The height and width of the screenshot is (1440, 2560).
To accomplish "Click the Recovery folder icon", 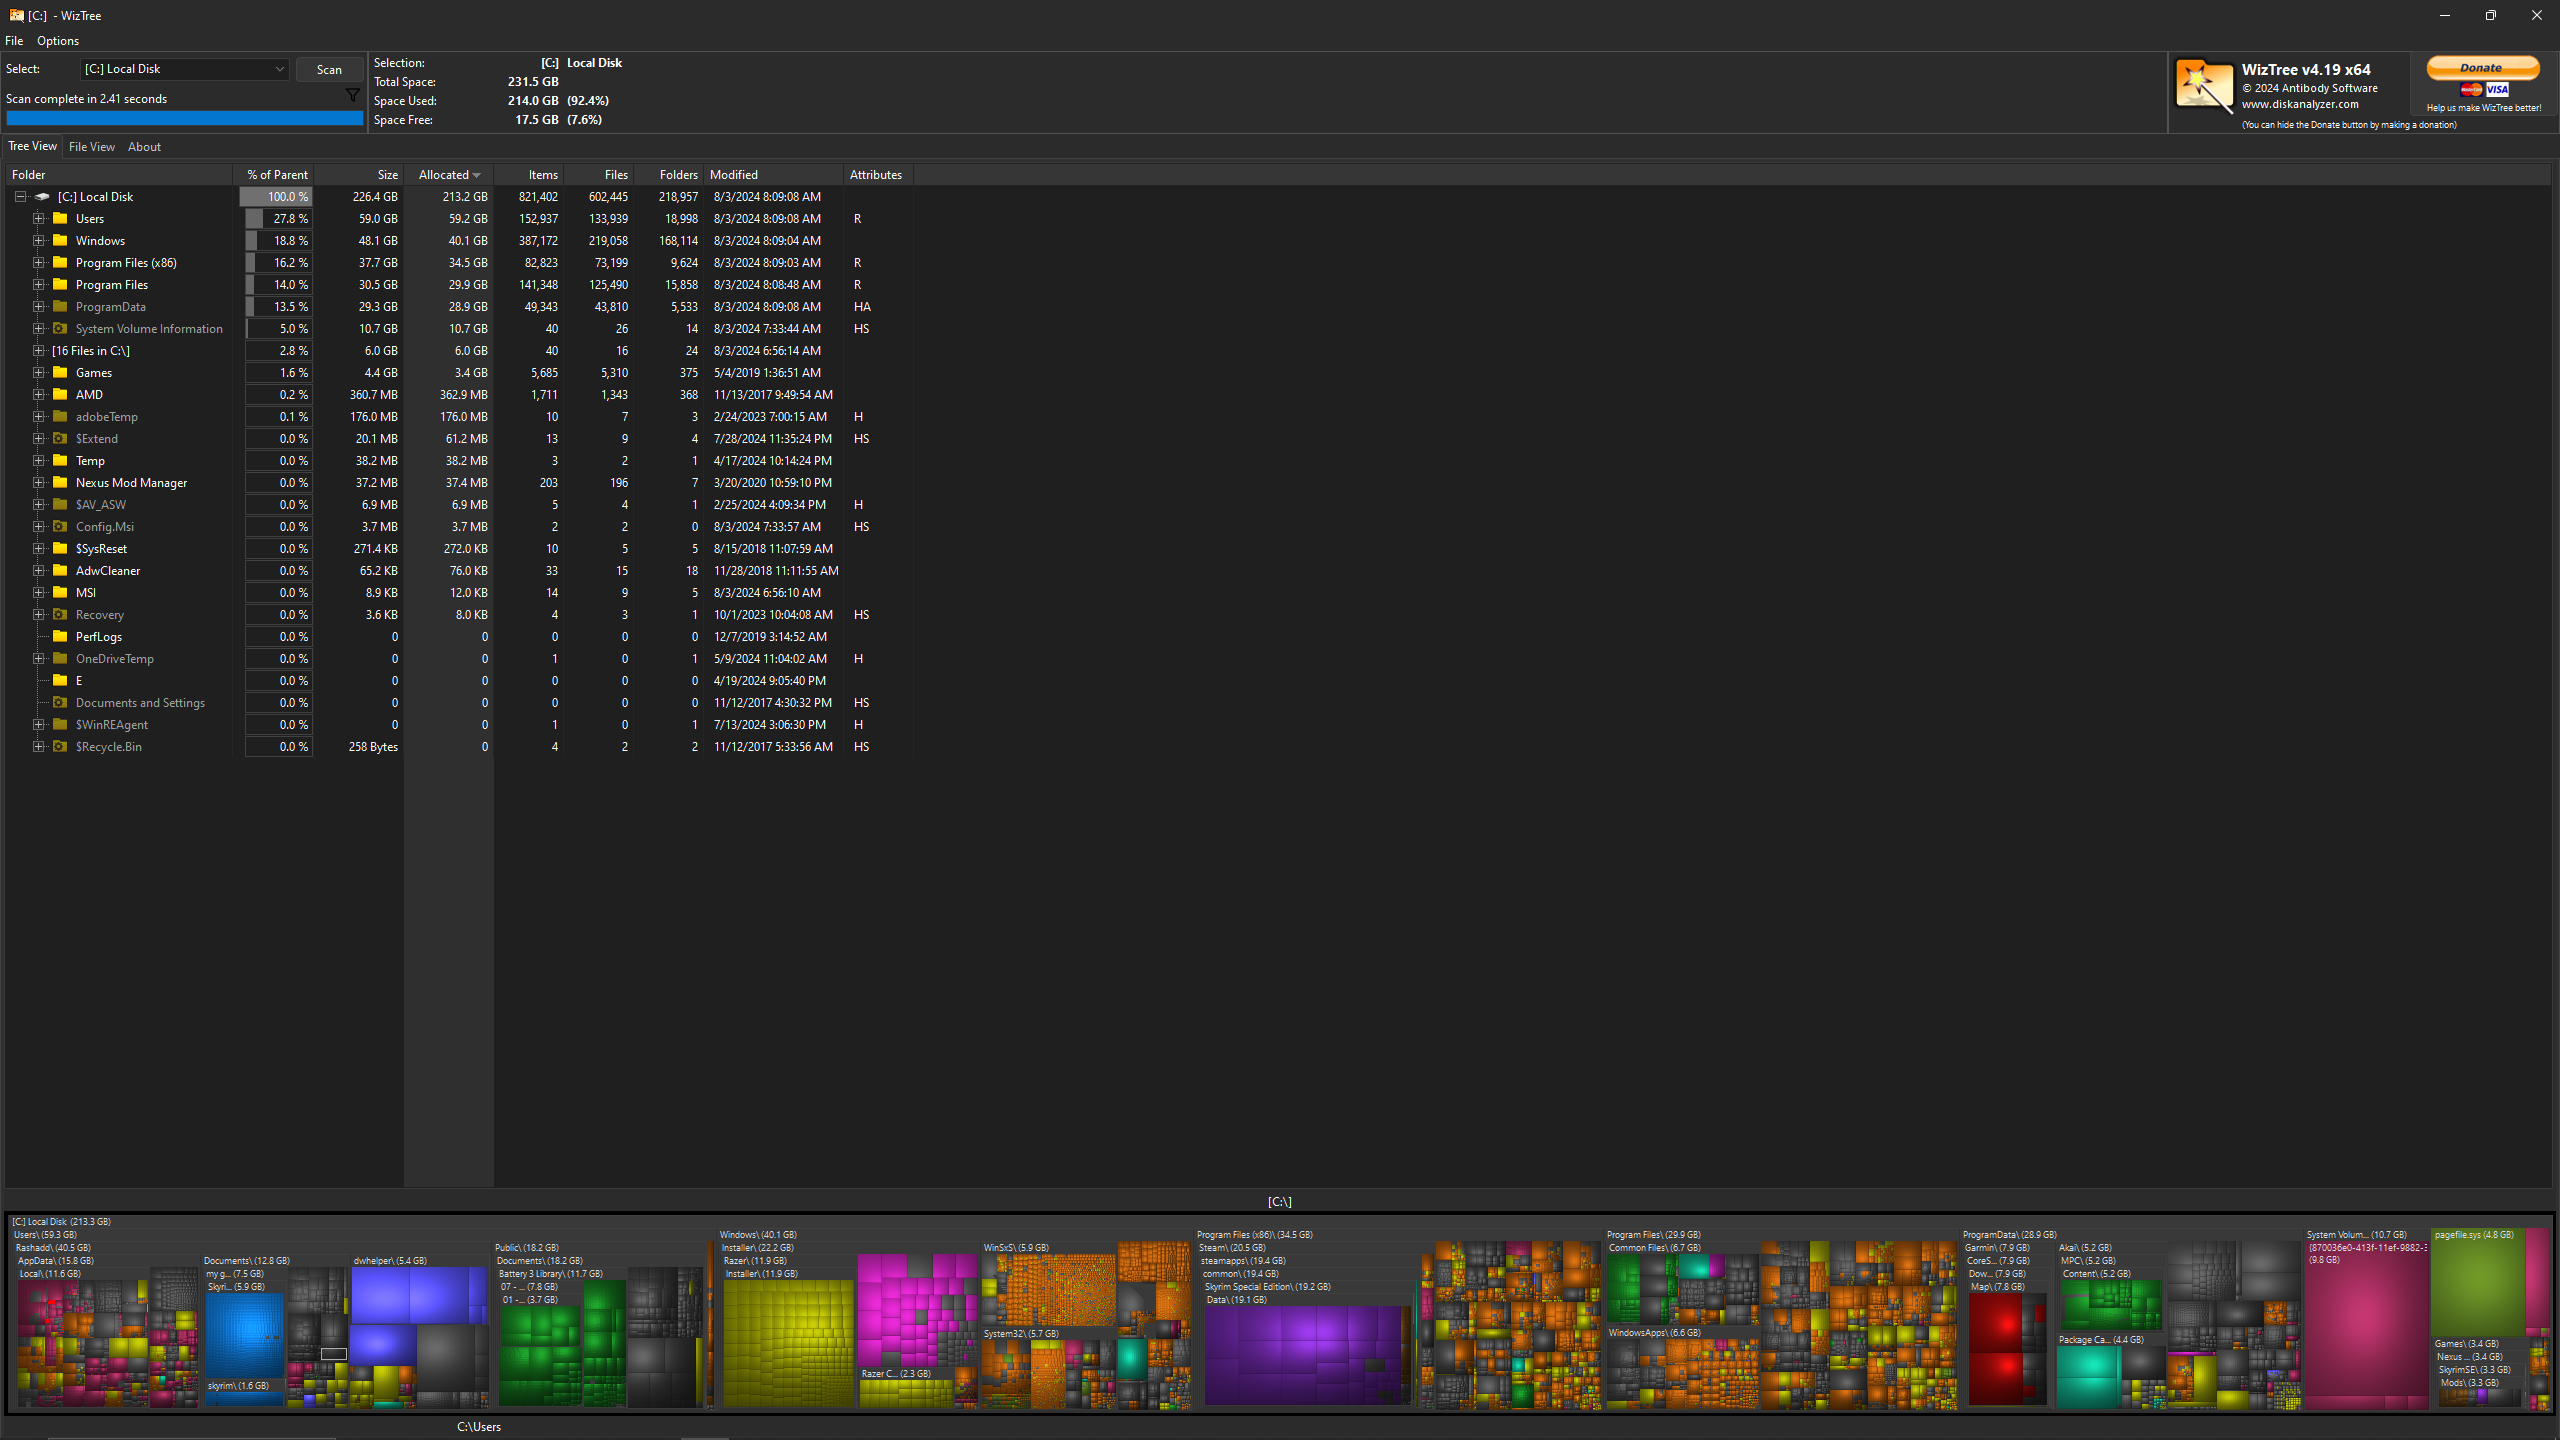I will point(60,614).
